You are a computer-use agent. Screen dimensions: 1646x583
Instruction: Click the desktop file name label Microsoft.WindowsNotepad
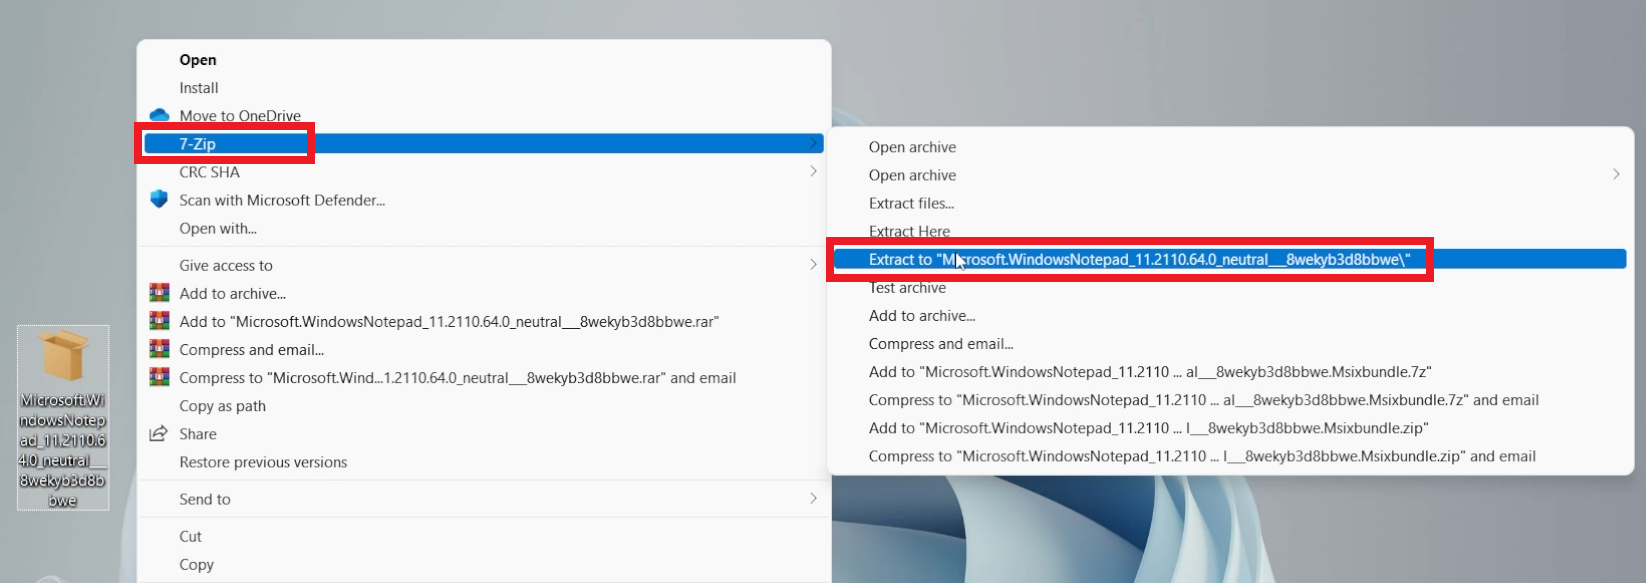(63, 450)
